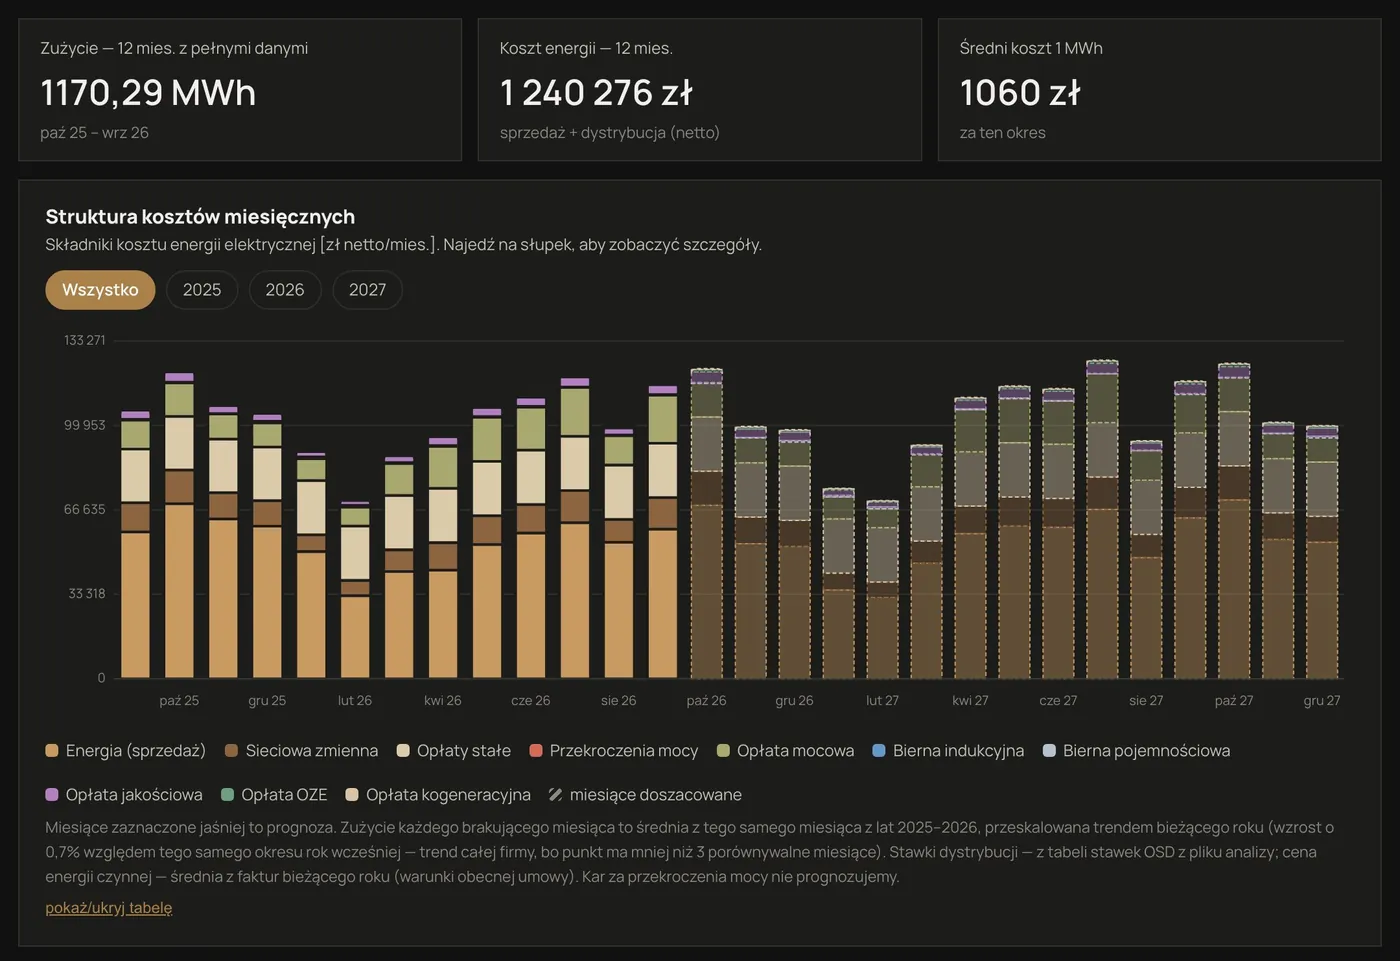Click the kwi 26 axis label
Image resolution: width=1400 pixels, height=961 pixels.
[x=443, y=701]
